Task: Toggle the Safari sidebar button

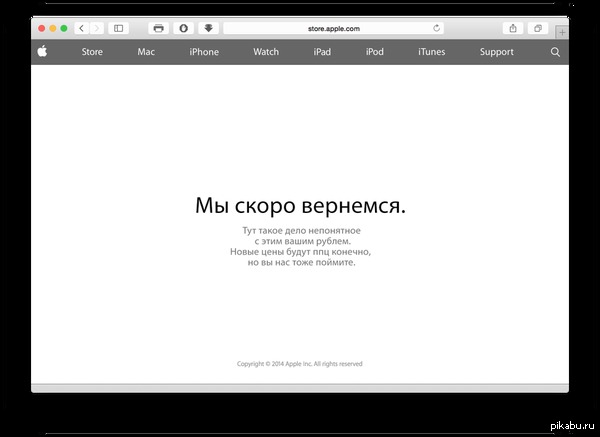Action: click(x=119, y=29)
